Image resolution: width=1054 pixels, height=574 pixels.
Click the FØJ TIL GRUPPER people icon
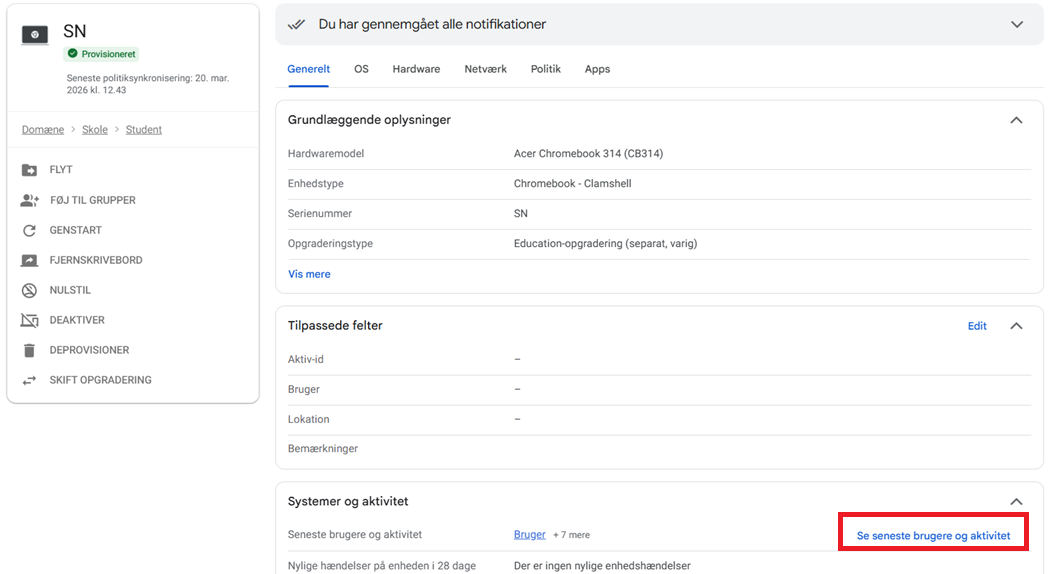30,200
